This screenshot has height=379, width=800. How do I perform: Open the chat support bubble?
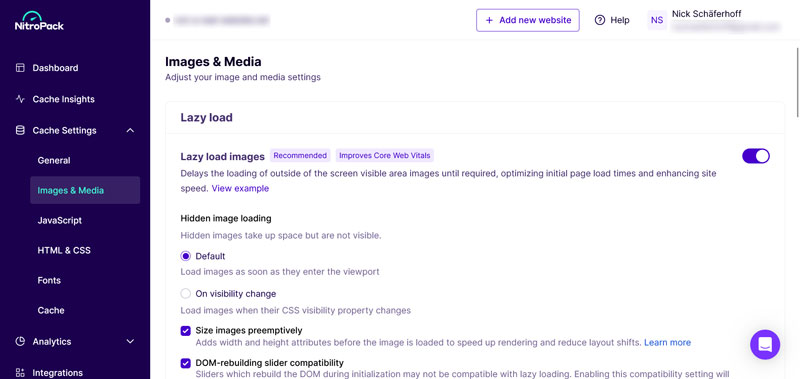(765, 344)
